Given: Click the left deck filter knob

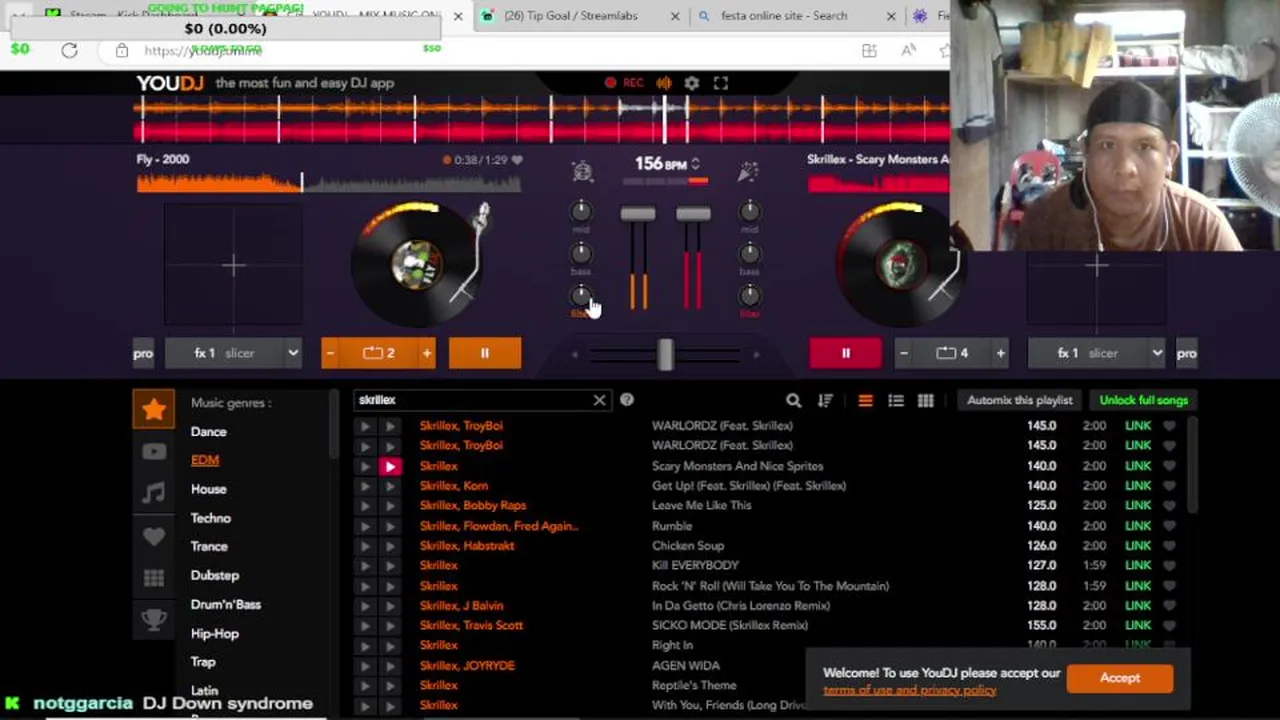Looking at the screenshot, I should click(581, 295).
